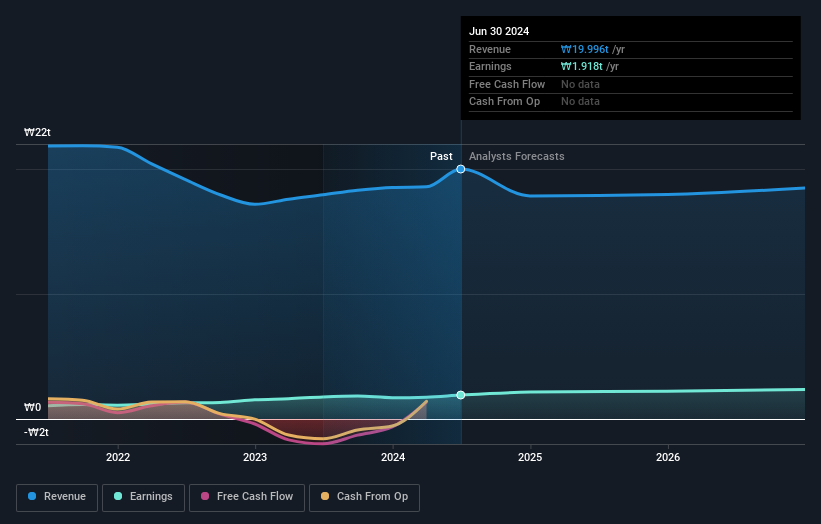Click the revenue data point marker on Jun 30 2024

[x=461, y=169]
